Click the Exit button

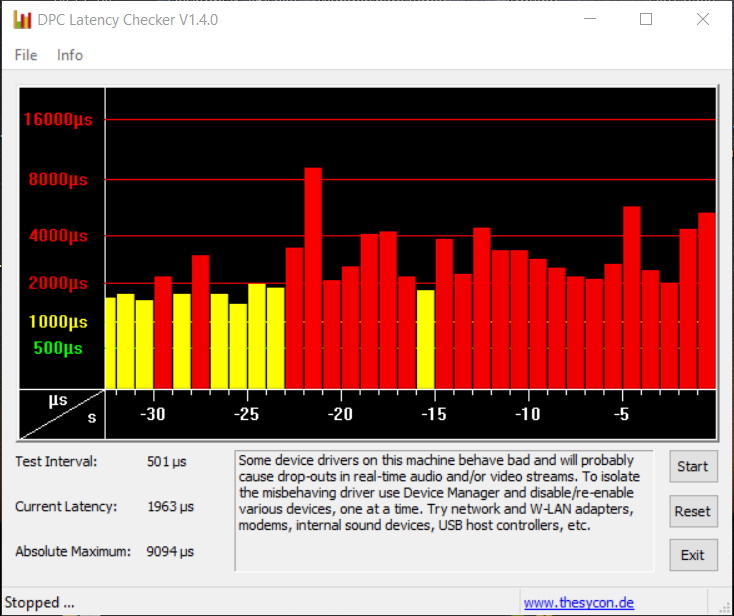click(693, 555)
